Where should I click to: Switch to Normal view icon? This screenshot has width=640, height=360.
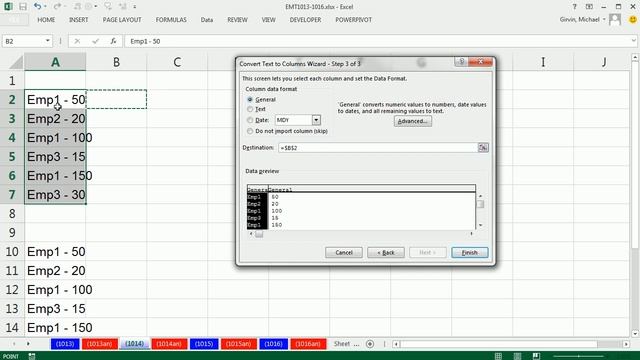tap(498, 356)
